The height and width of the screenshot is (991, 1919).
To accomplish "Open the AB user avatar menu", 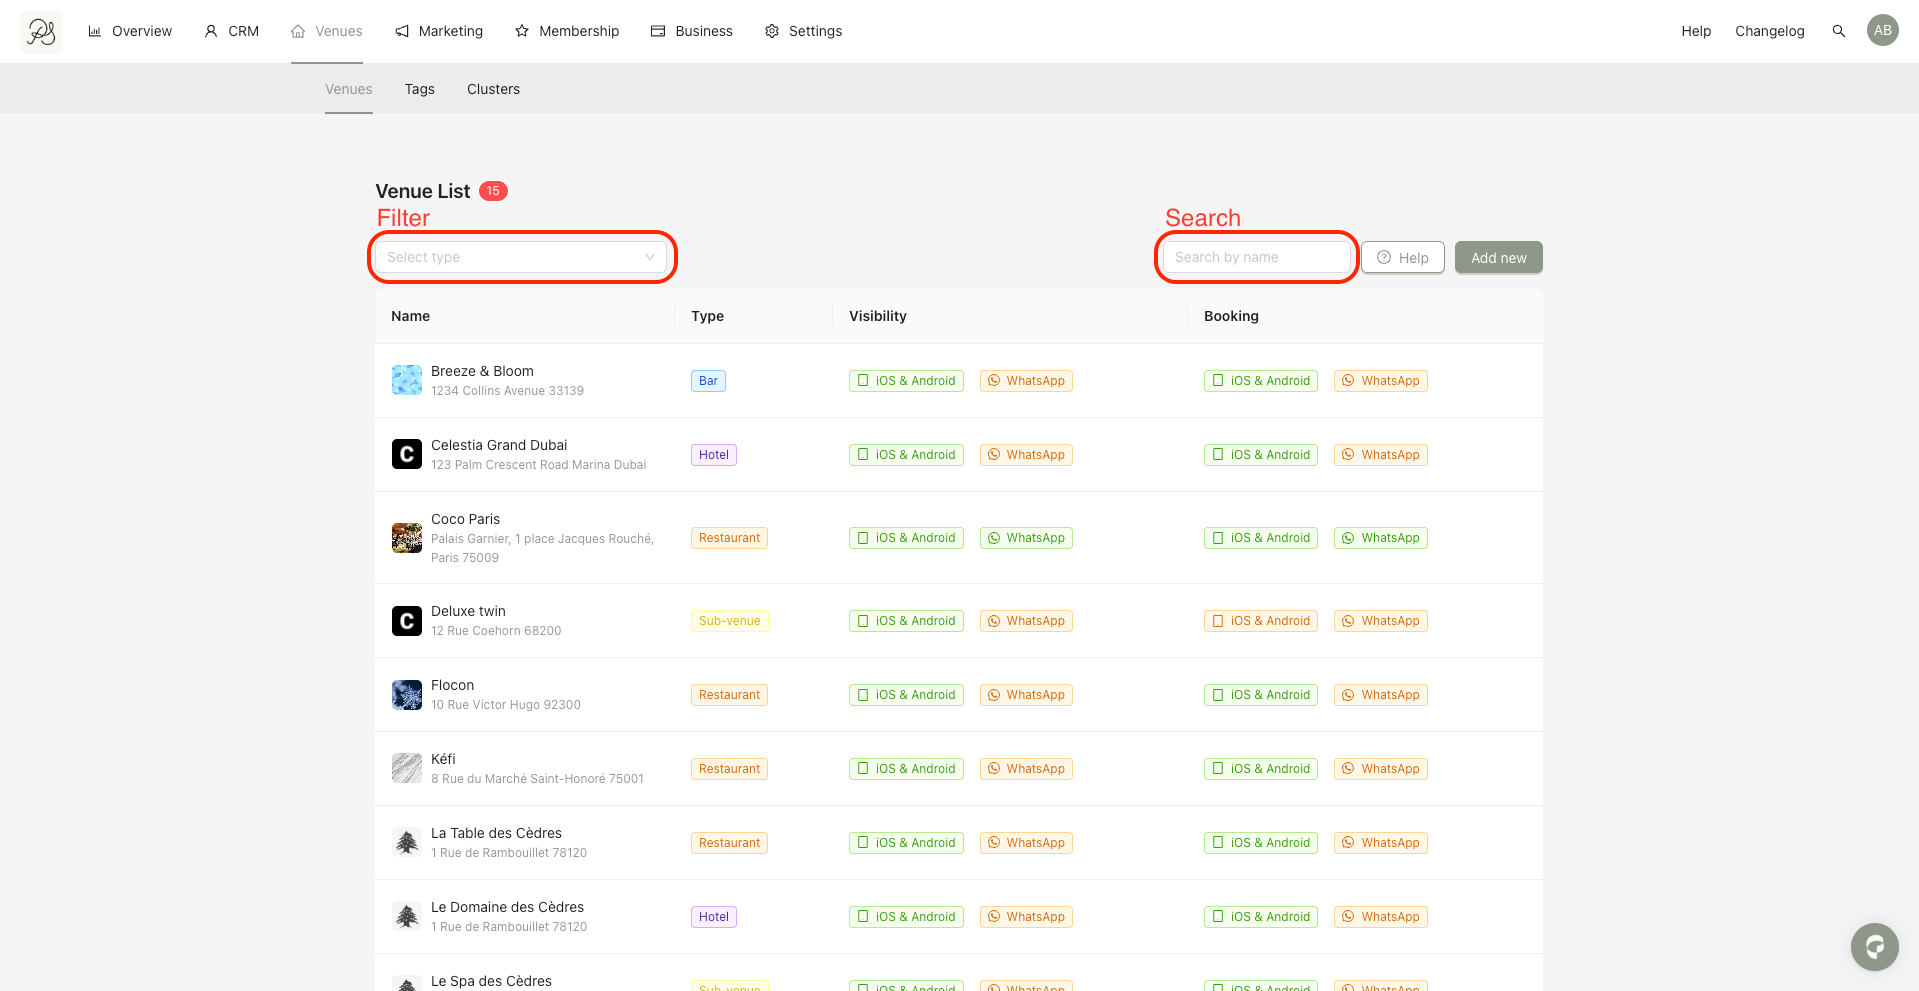I will point(1882,31).
